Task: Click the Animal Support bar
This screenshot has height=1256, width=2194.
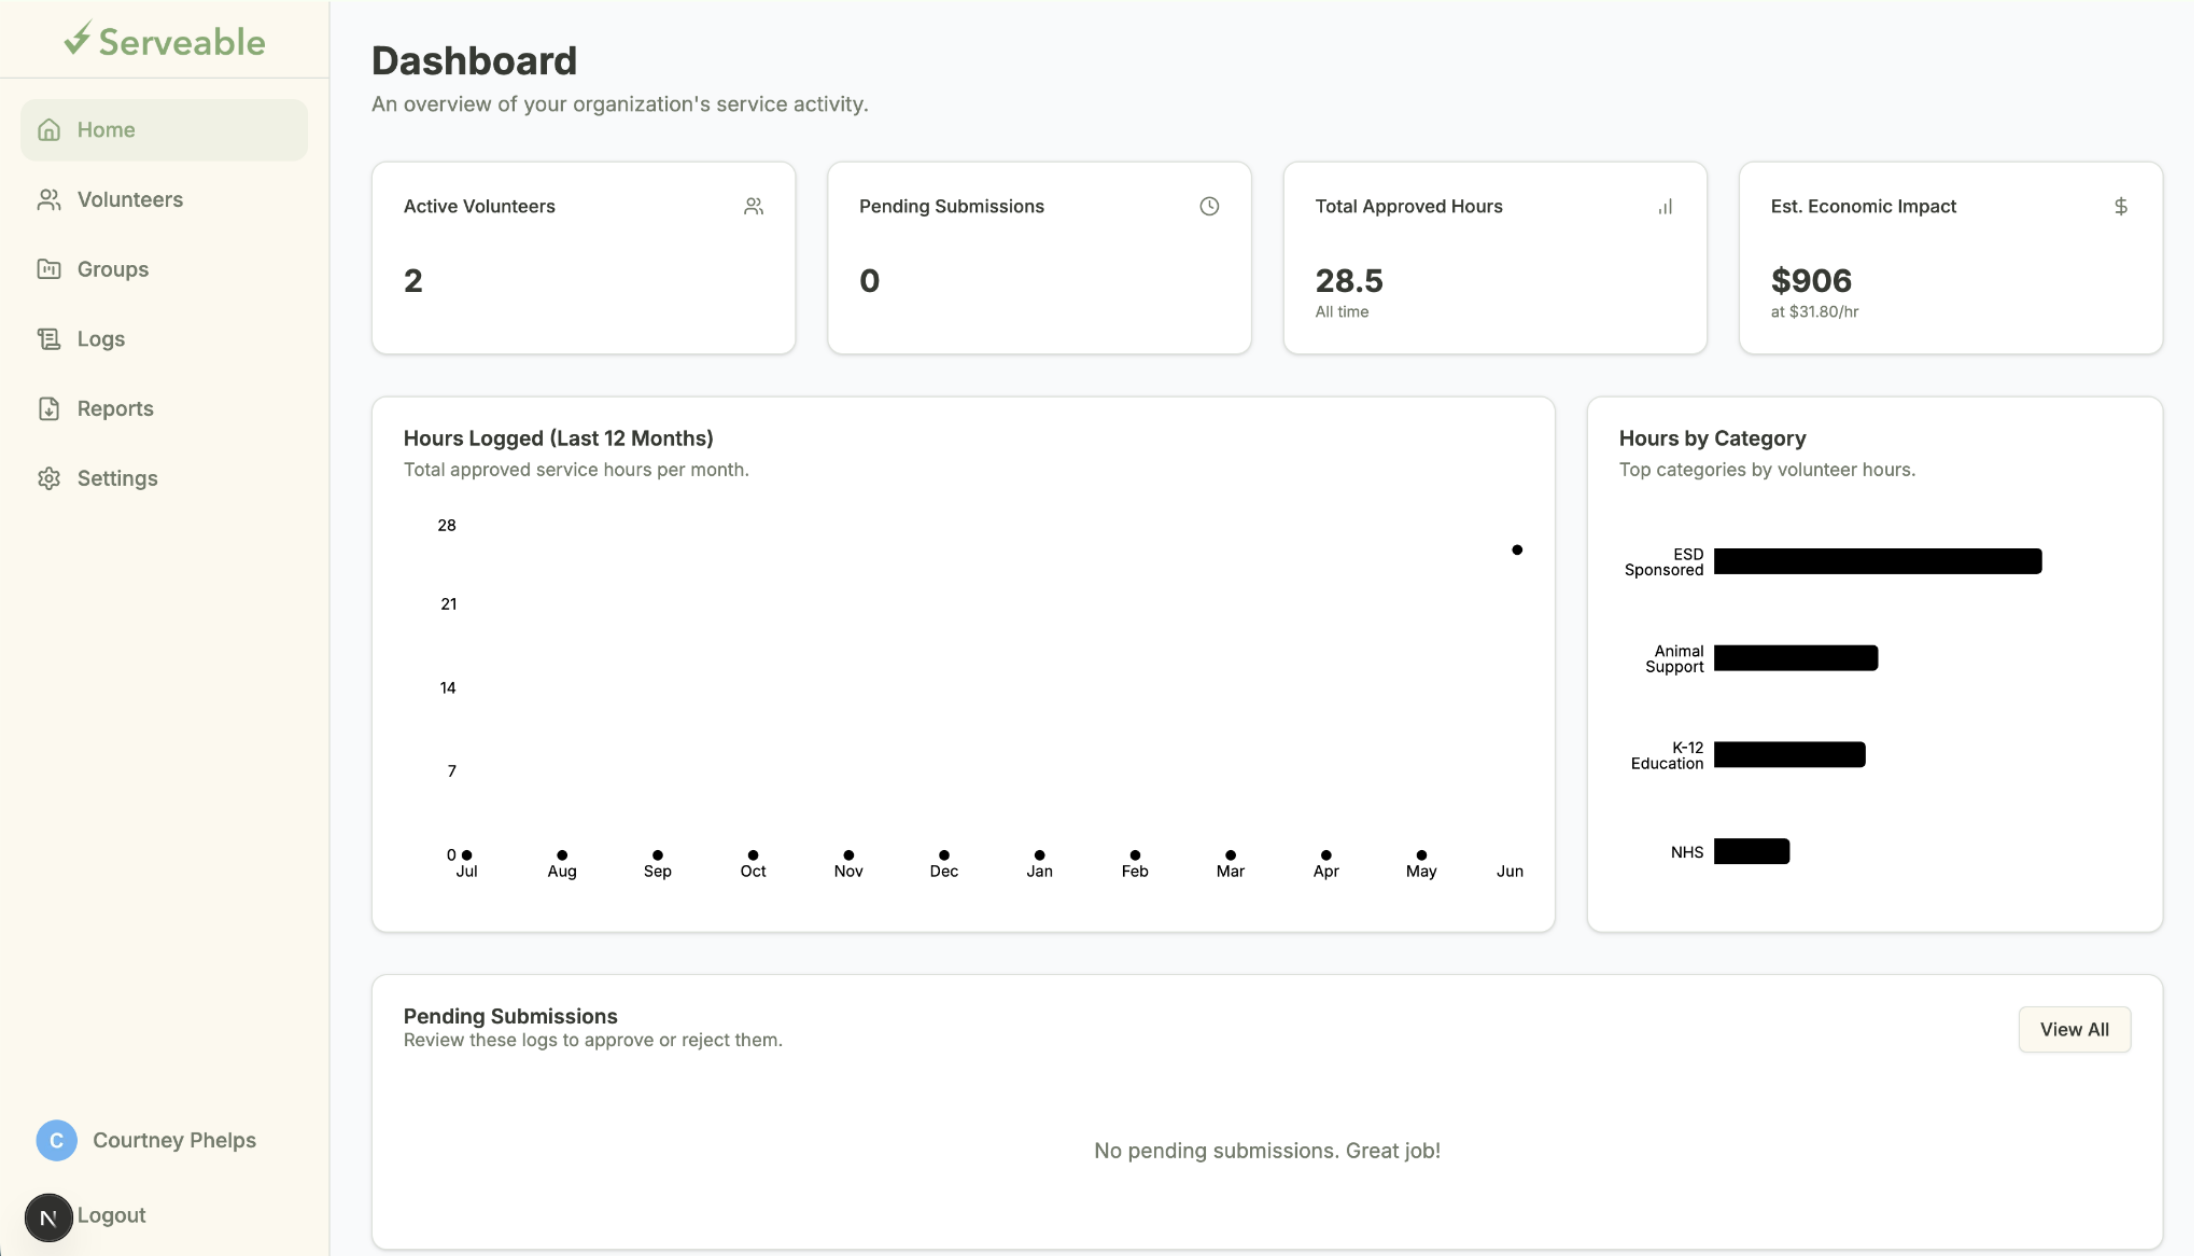Action: 1796,657
